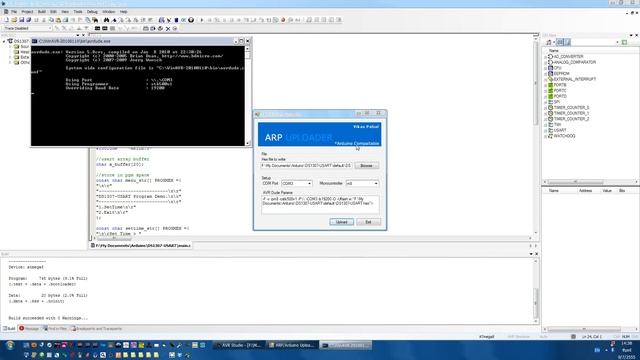Image resolution: width=640 pixels, height=360 pixels.
Task: Open the Build menu
Action: point(42,12)
